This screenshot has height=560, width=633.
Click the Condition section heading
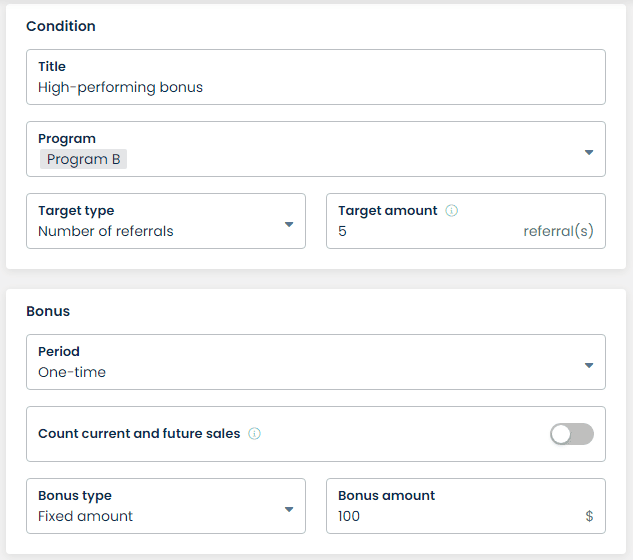61,26
